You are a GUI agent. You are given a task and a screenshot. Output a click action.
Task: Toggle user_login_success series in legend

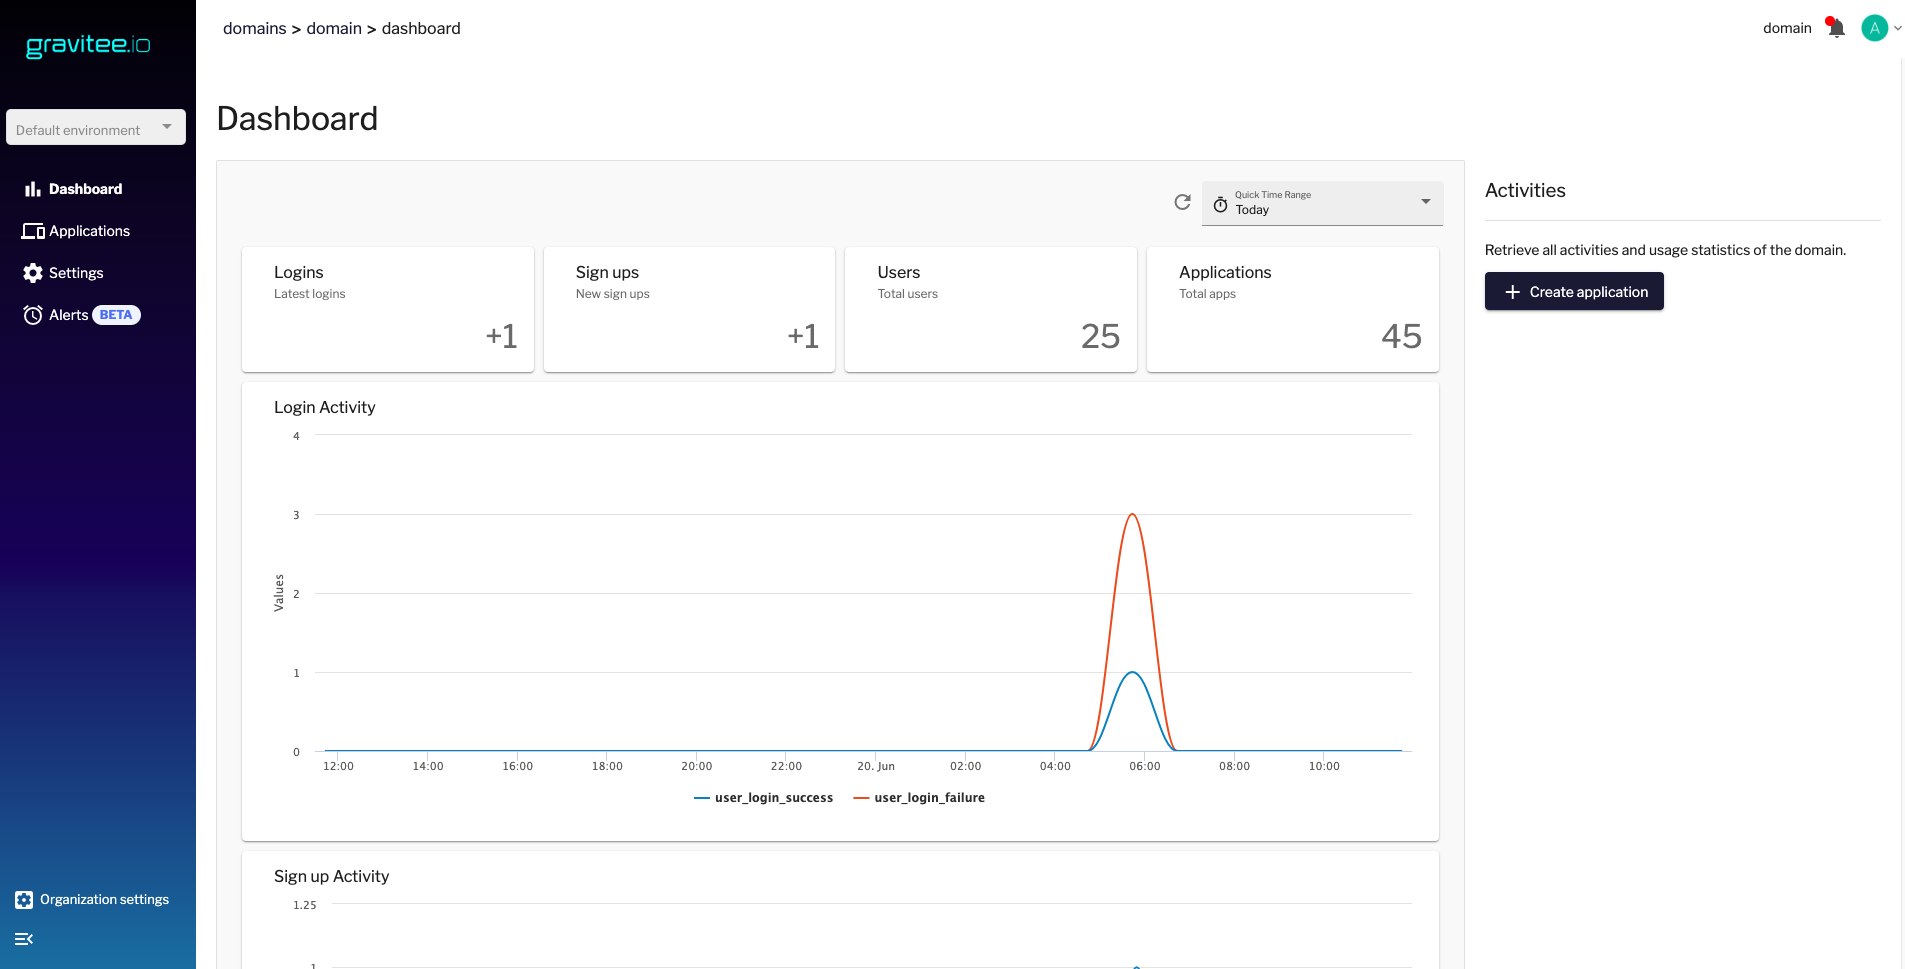click(764, 798)
